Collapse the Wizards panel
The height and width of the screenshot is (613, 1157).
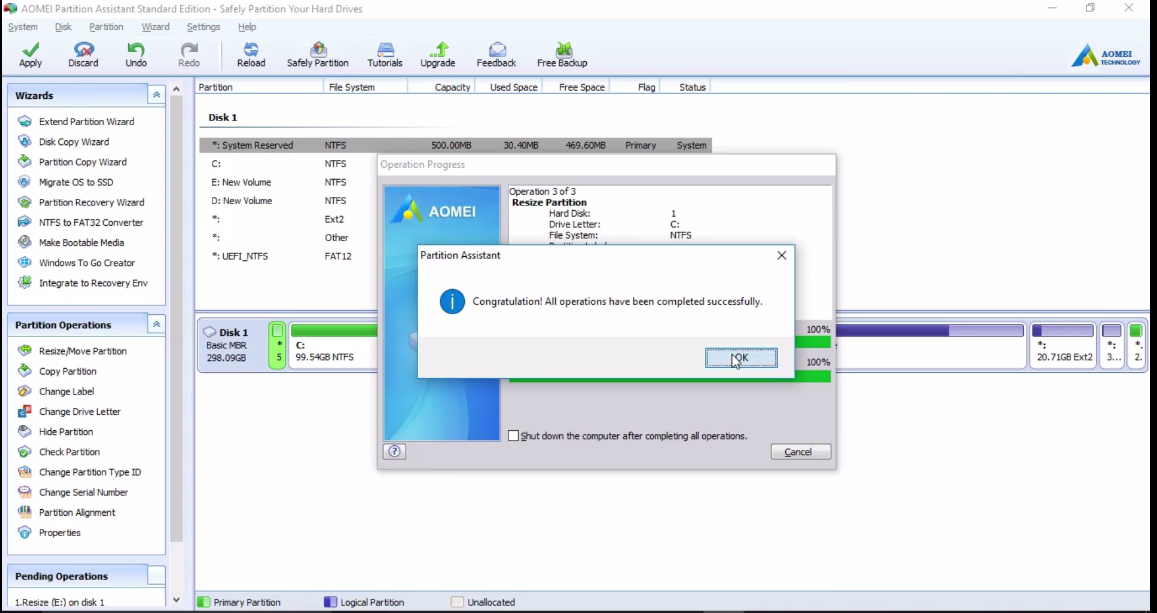(x=156, y=95)
